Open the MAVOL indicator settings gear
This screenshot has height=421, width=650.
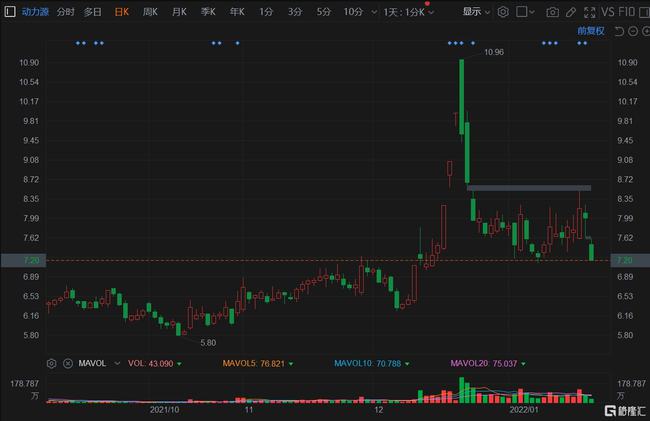tap(51, 363)
